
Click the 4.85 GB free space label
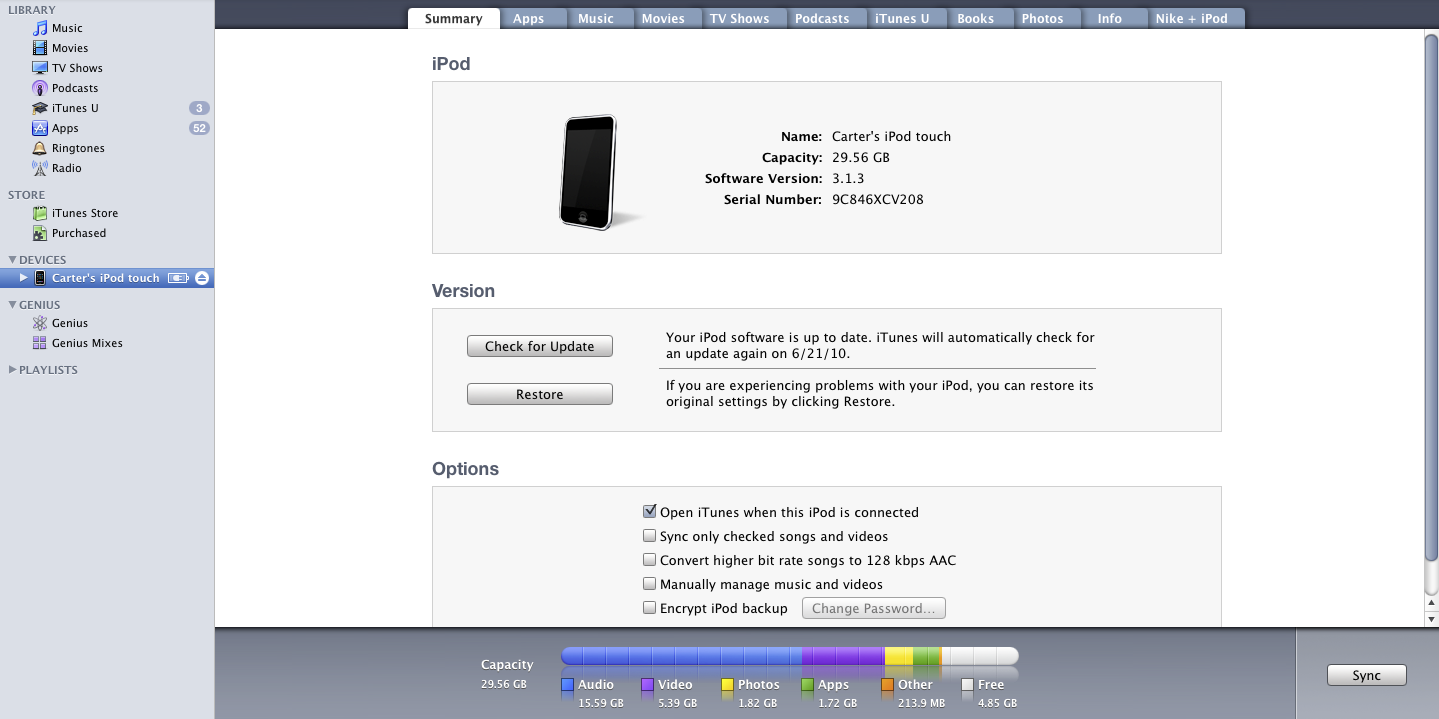tap(997, 703)
